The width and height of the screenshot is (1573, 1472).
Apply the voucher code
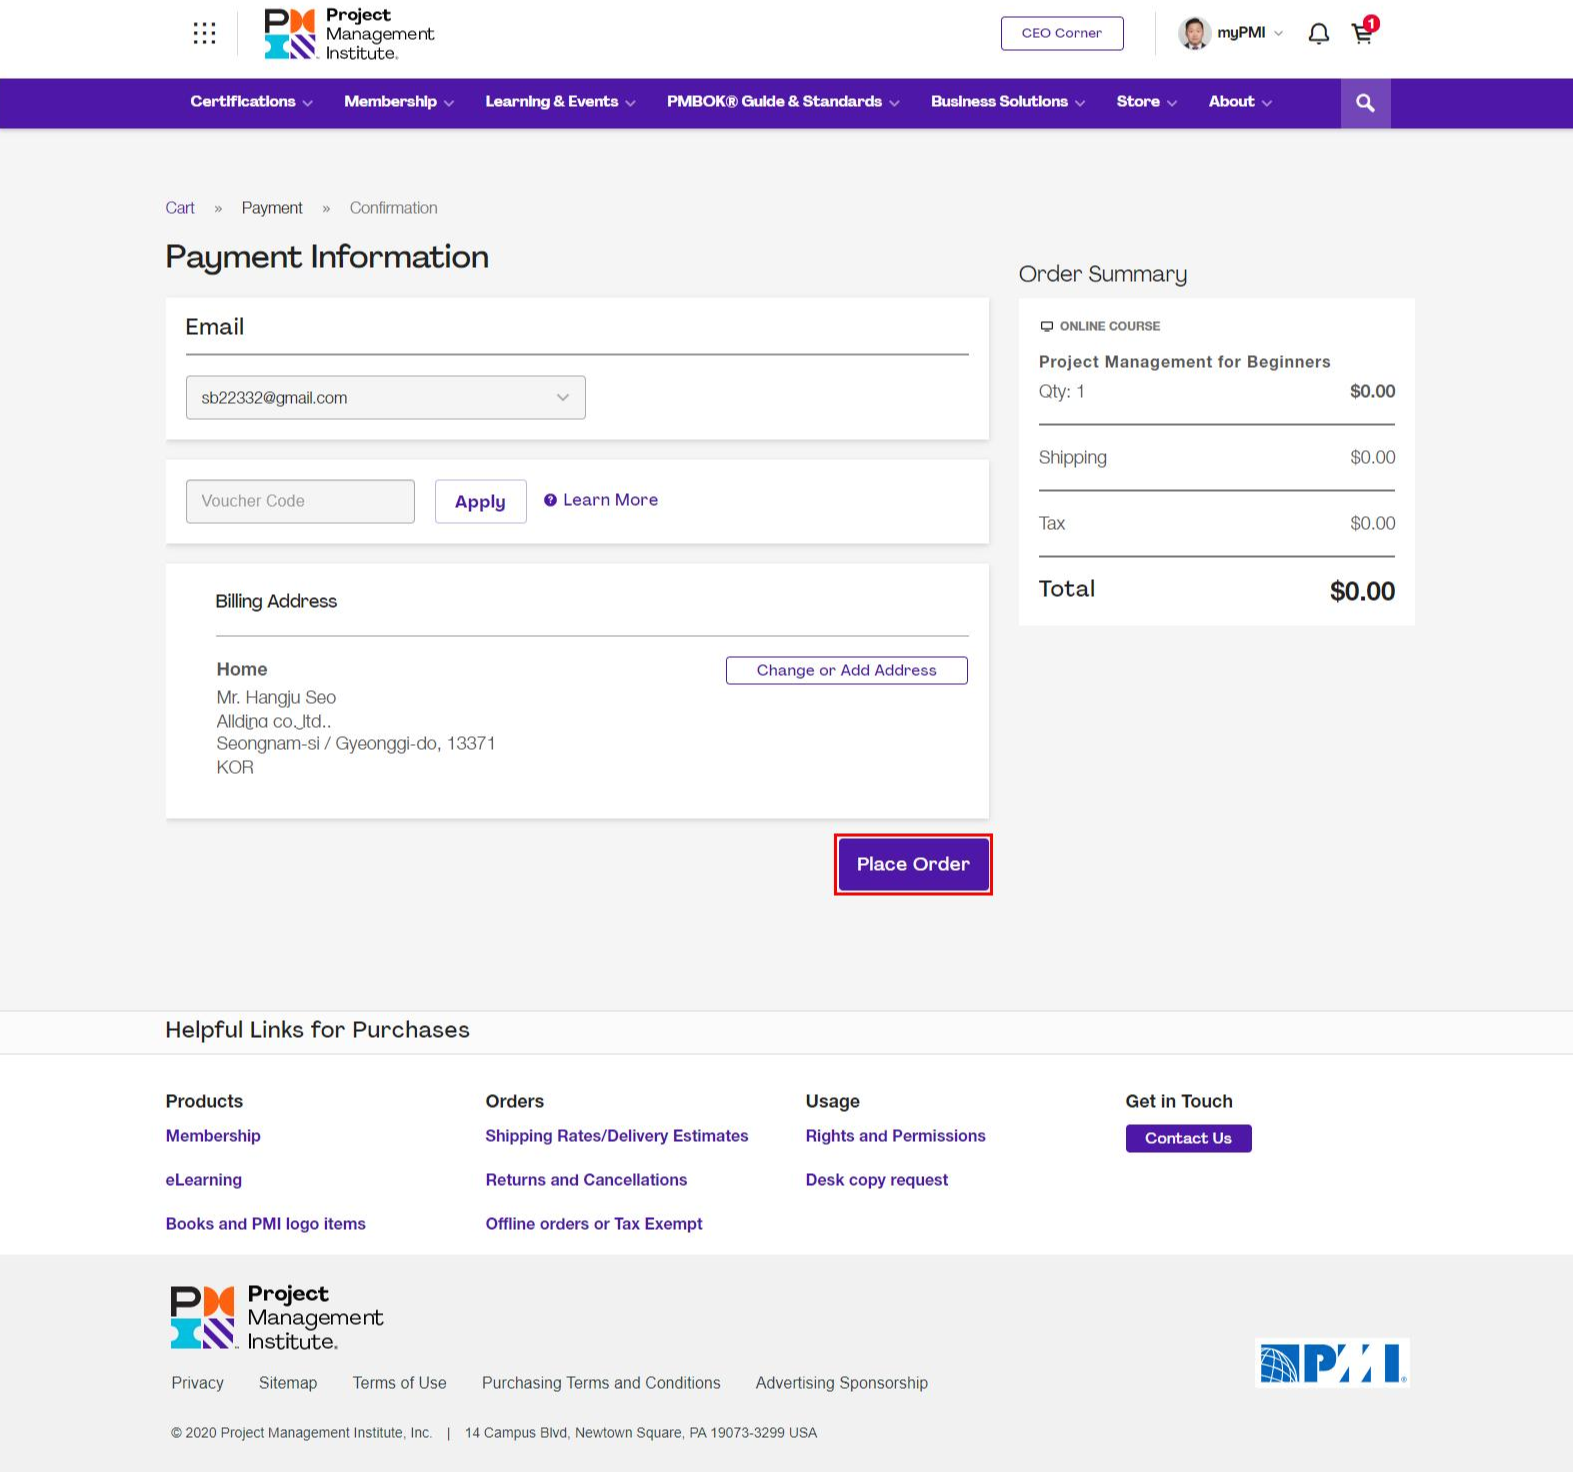coord(480,501)
